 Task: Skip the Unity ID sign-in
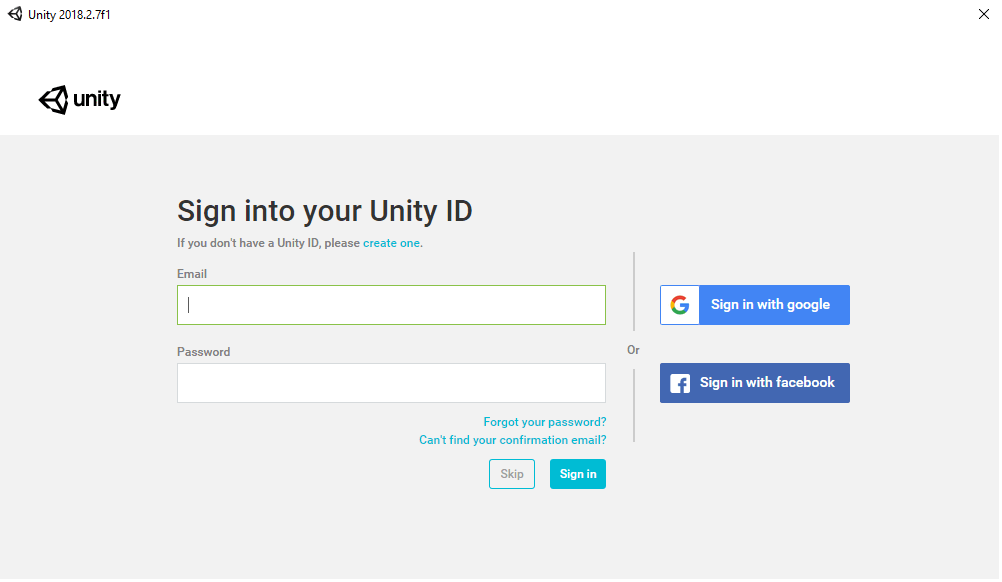tap(513, 475)
